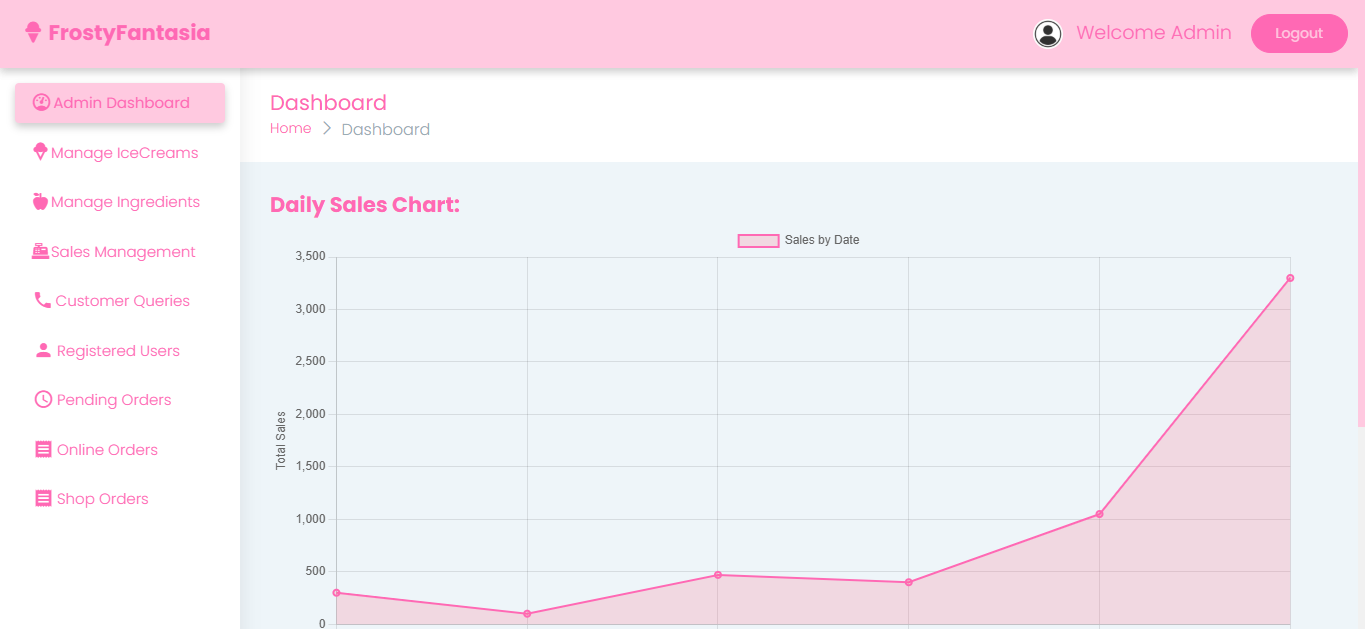
Task: Click the page vertical scrollbar thumb
Action: (1360, 250)
